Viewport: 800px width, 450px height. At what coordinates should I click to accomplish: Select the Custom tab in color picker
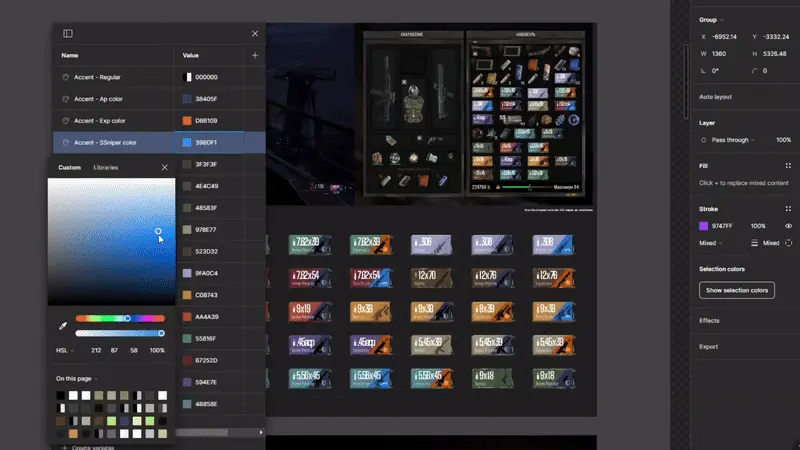[x=69, y=167]
